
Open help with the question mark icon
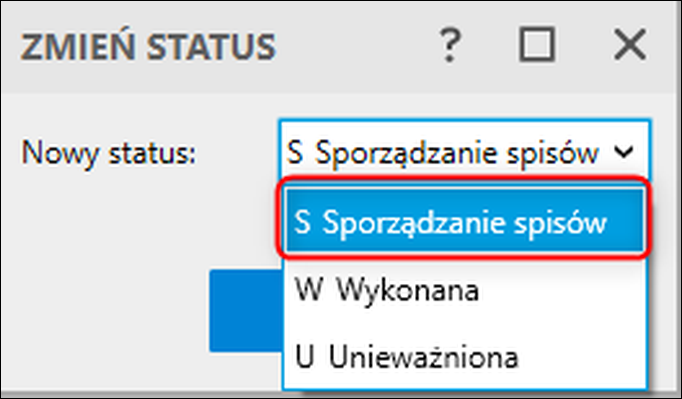(x=449, y=44)
